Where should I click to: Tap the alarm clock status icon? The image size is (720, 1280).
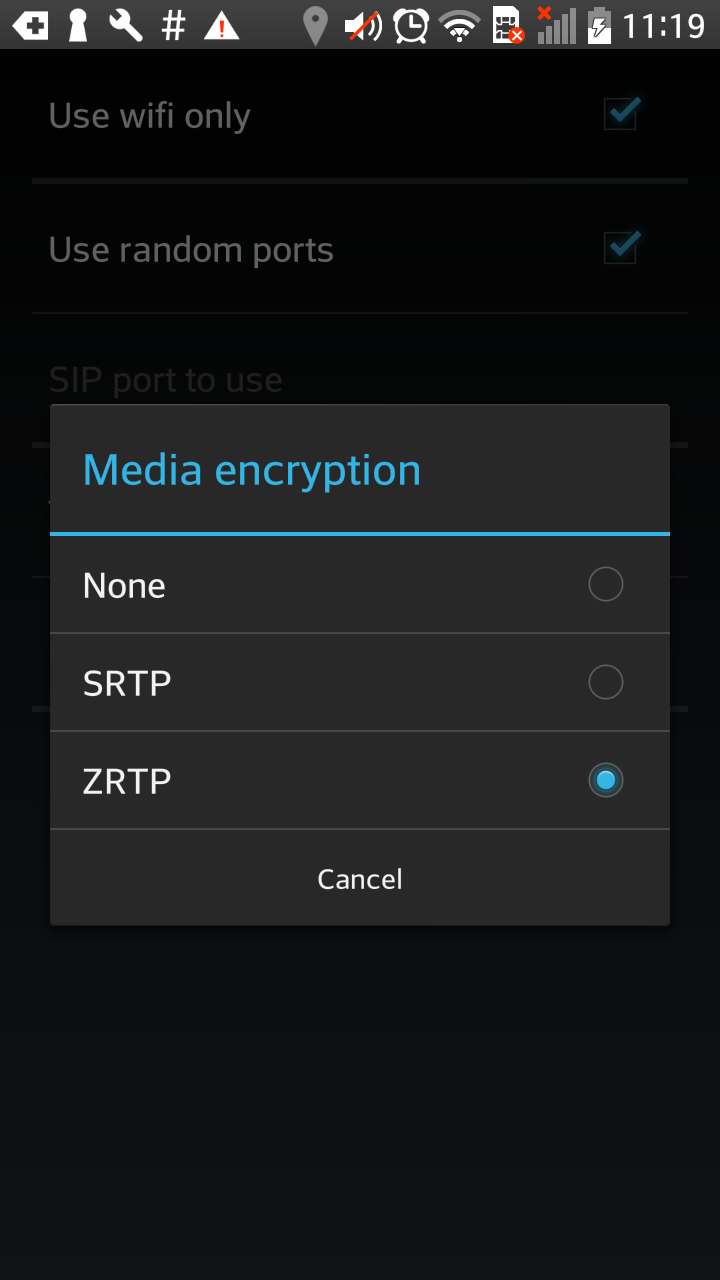[x=411, y=26]
